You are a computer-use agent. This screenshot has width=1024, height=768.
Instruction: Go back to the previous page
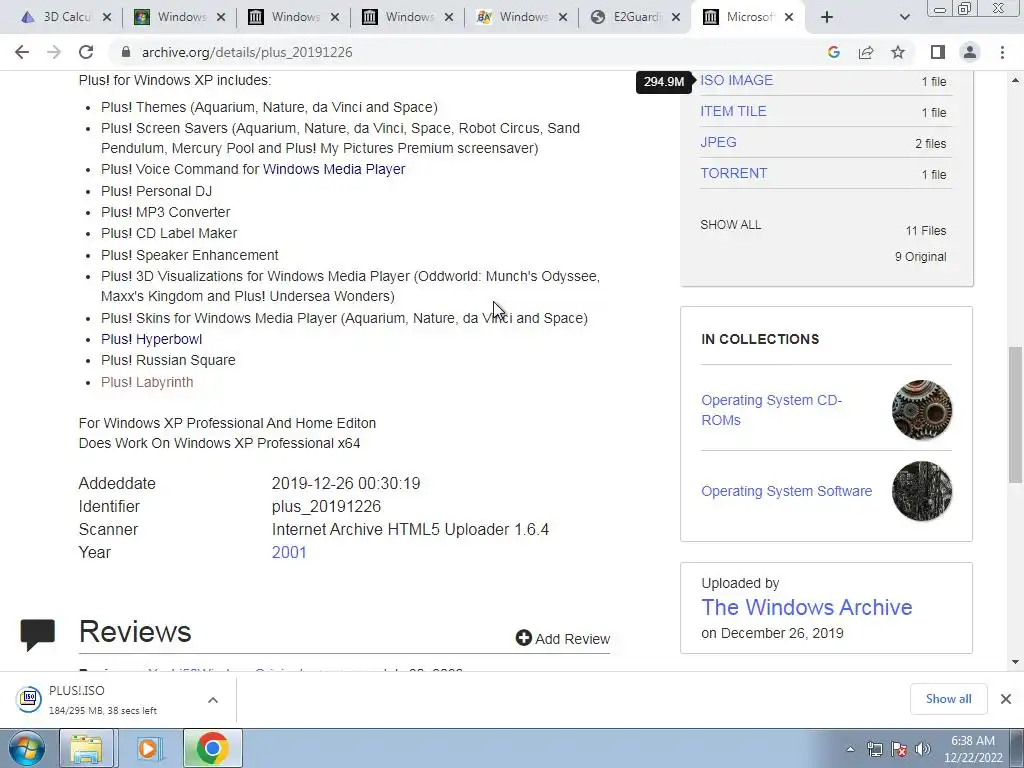22,52
